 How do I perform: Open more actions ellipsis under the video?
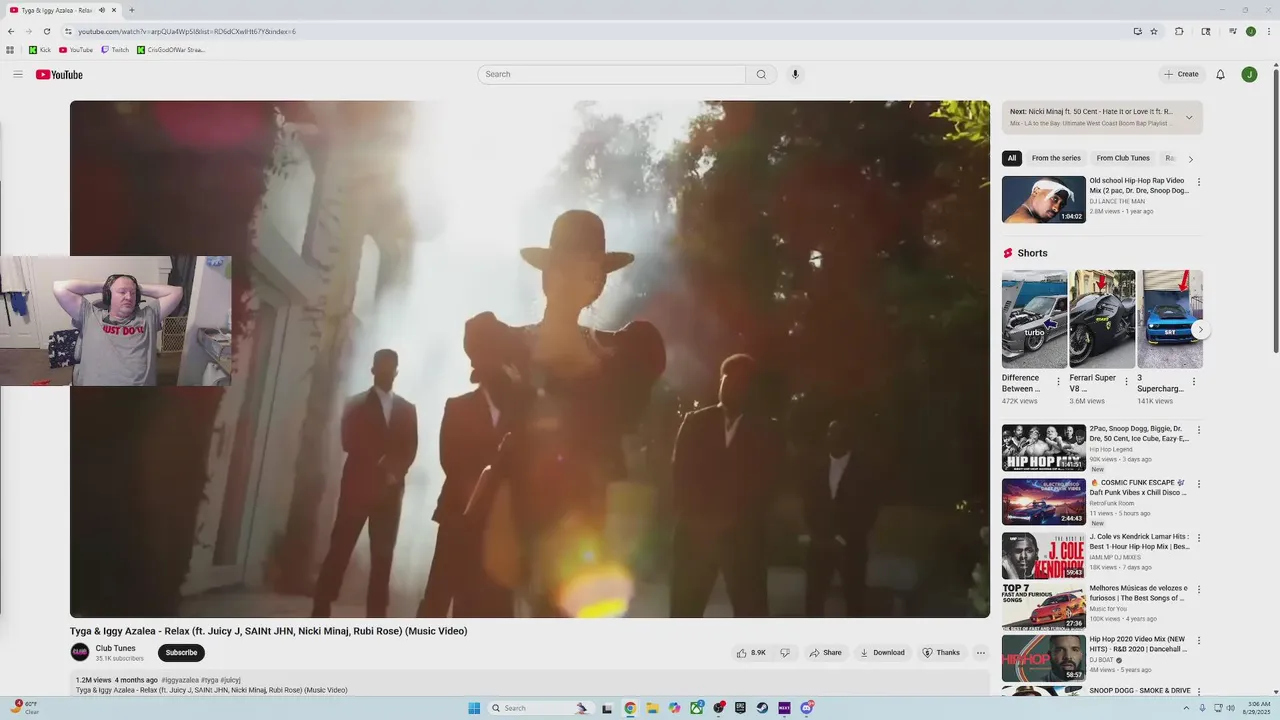(x=981, y=653)
